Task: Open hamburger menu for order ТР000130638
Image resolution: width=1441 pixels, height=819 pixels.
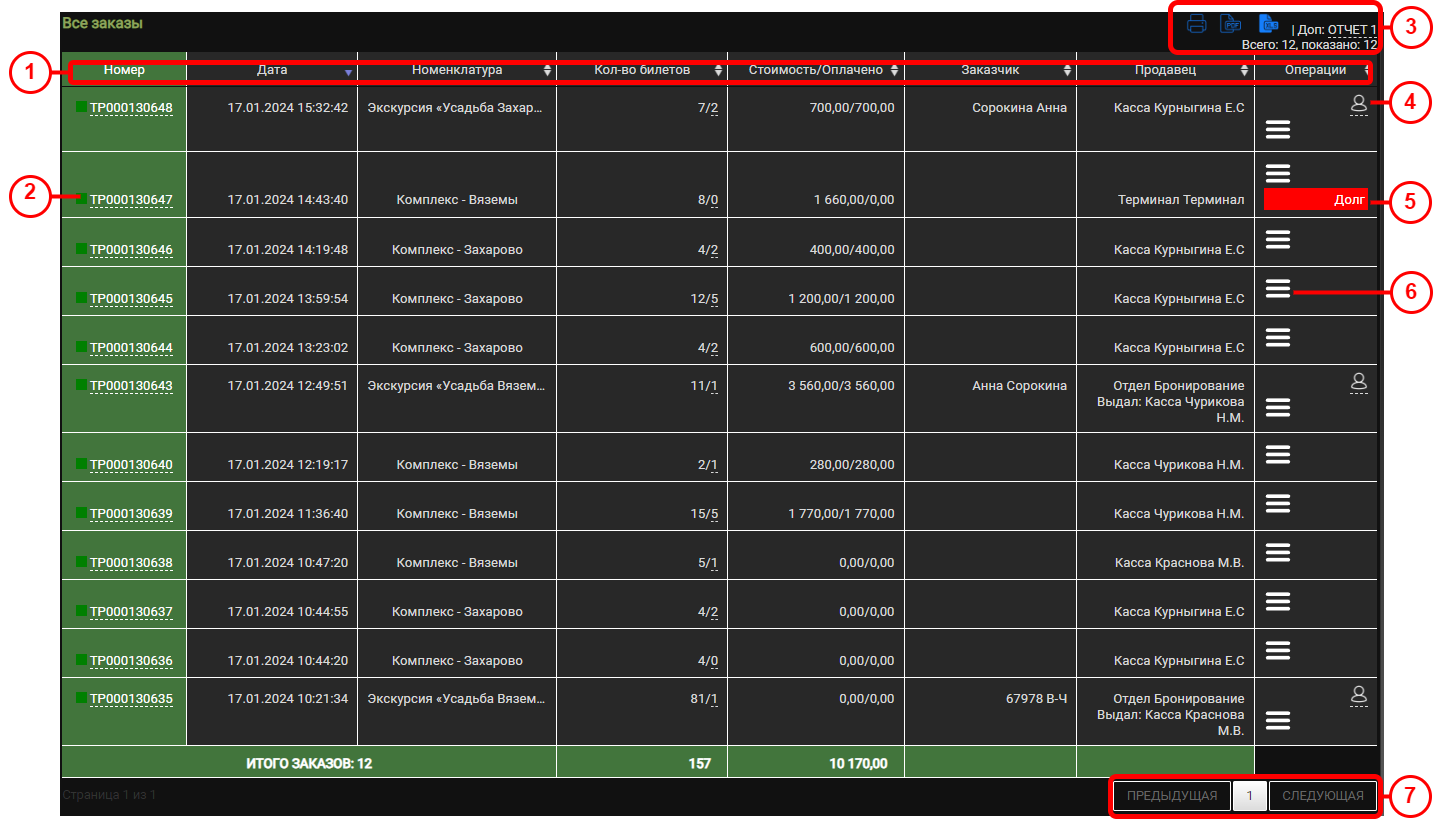Action: point(1278,552)
